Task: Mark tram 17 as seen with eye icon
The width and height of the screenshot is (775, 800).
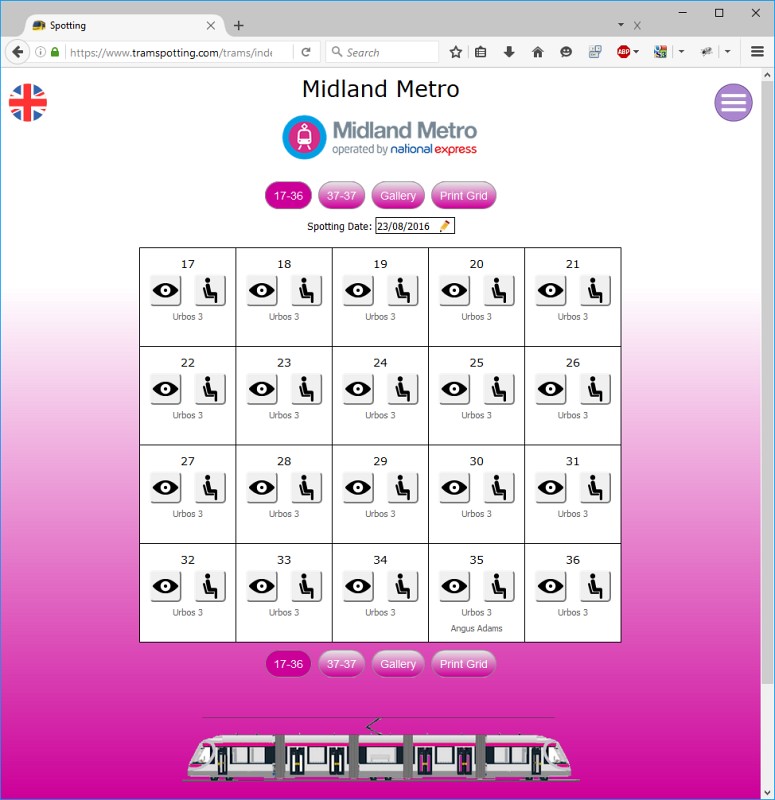Action: click(166, 290)
